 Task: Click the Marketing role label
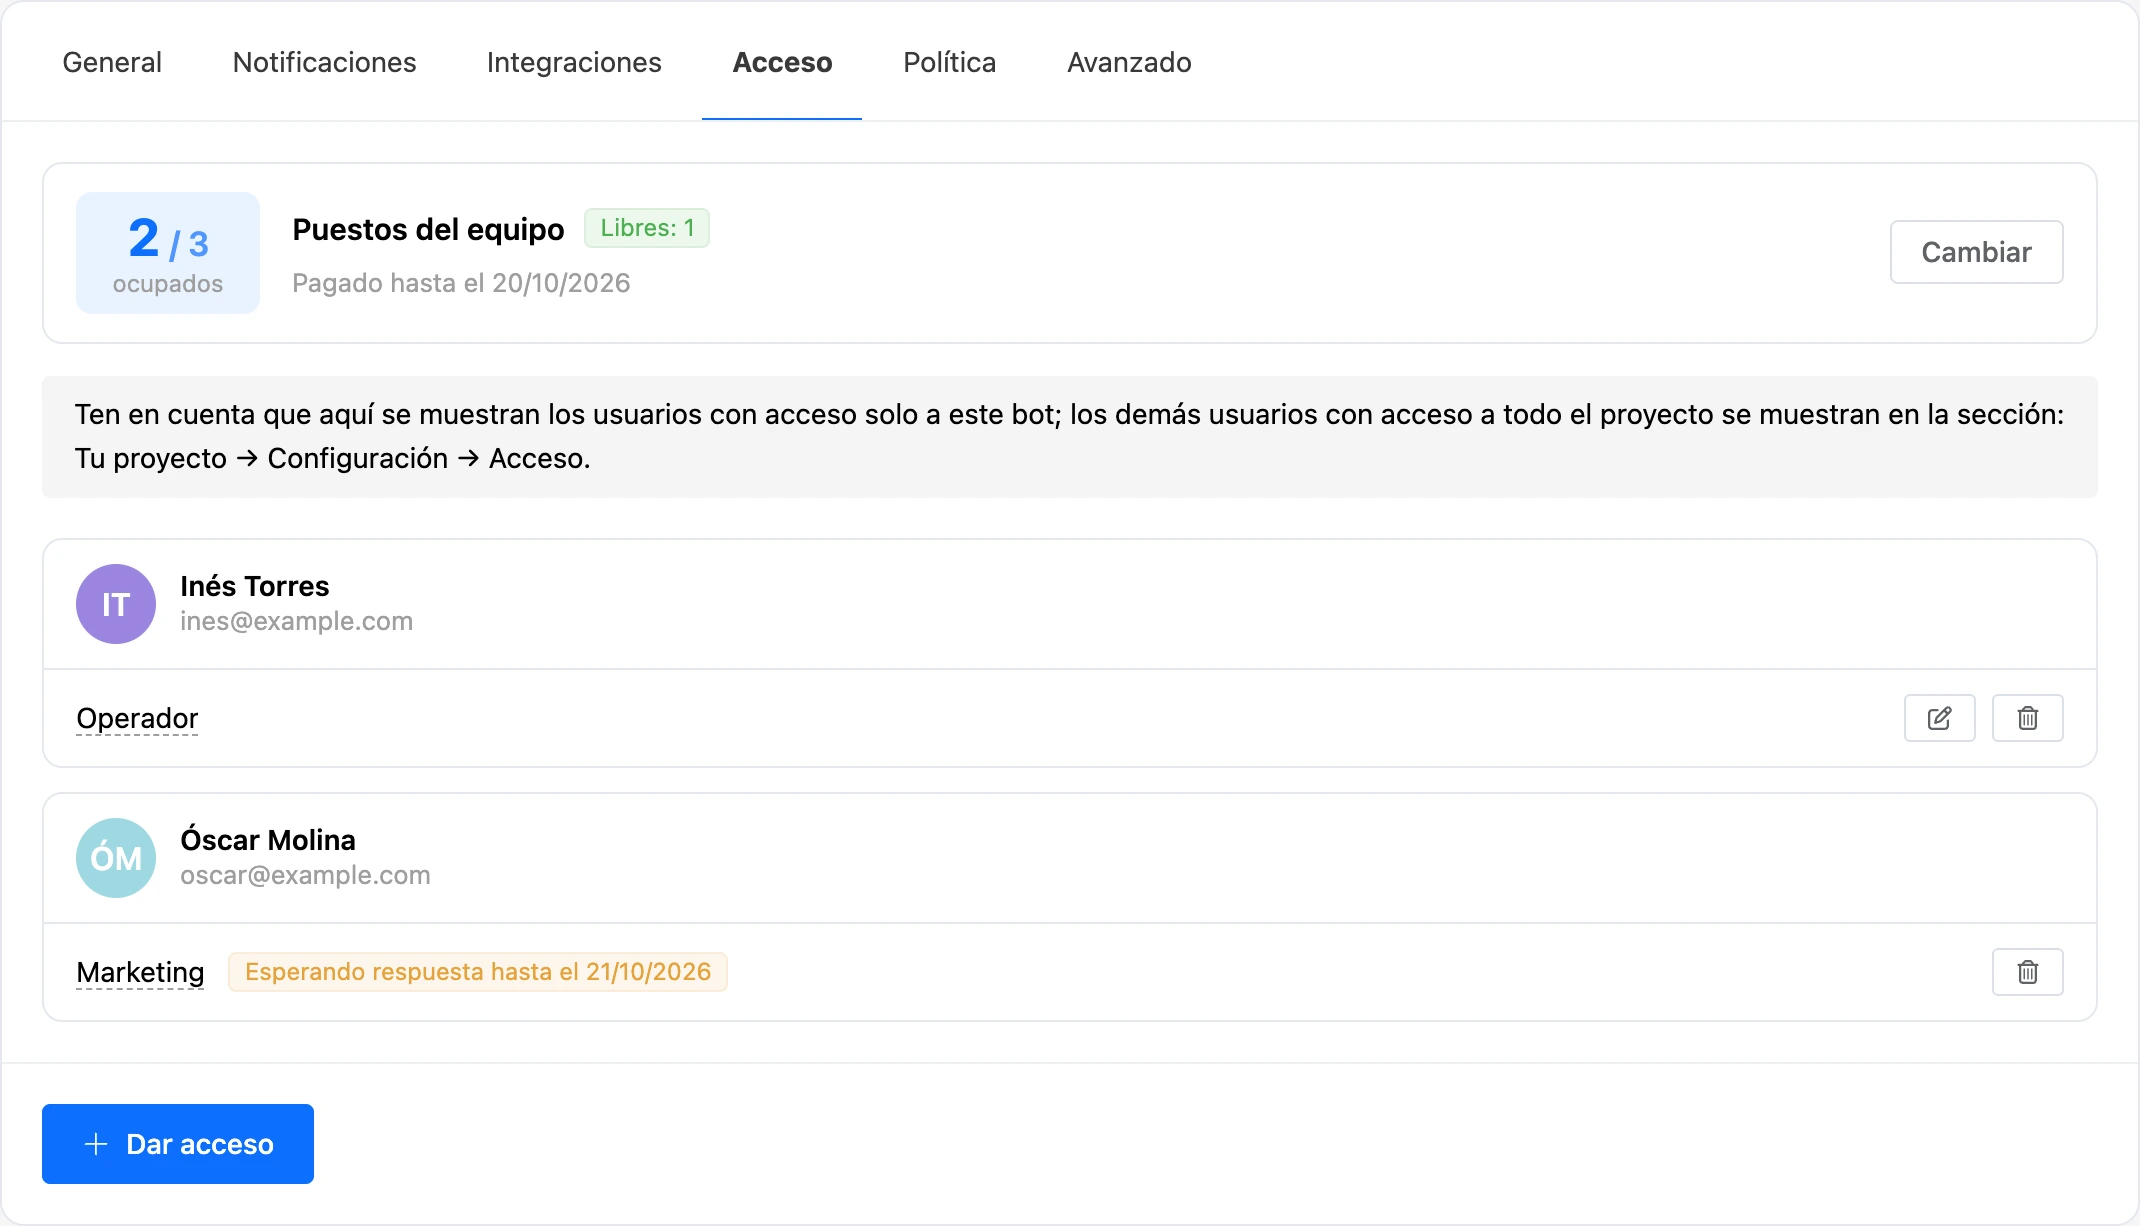pyautogui.click(x=140, y=972)
